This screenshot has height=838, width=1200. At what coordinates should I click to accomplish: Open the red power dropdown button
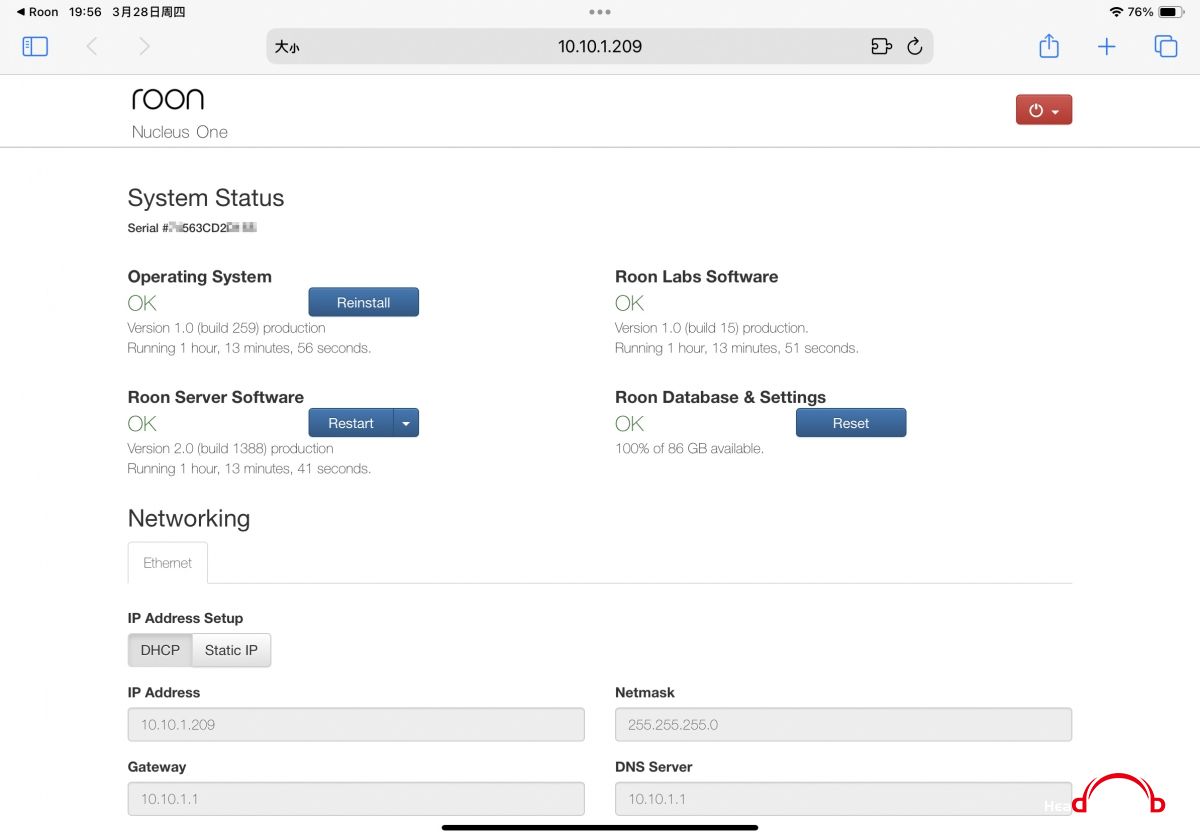[x=1044, y=110]
